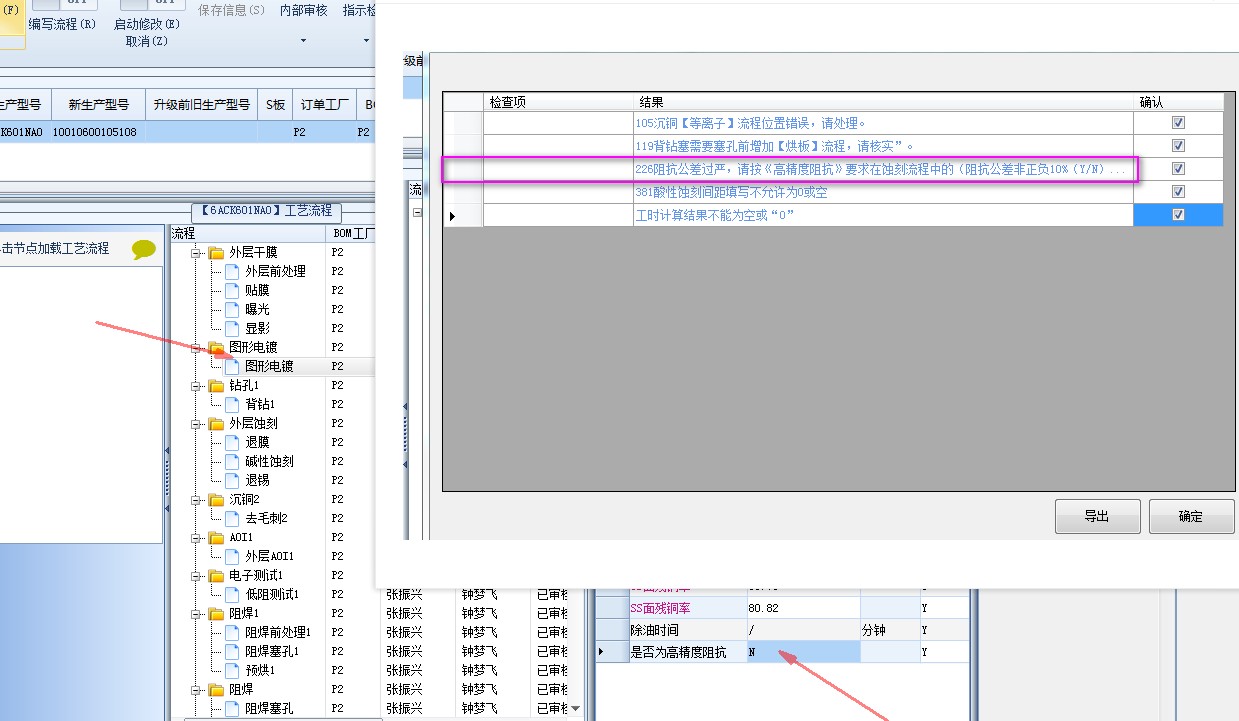Collapse the 钻孔1 tree node
Image resolution: width=1239 pixels, height=721 pixels.
[197, 386]
